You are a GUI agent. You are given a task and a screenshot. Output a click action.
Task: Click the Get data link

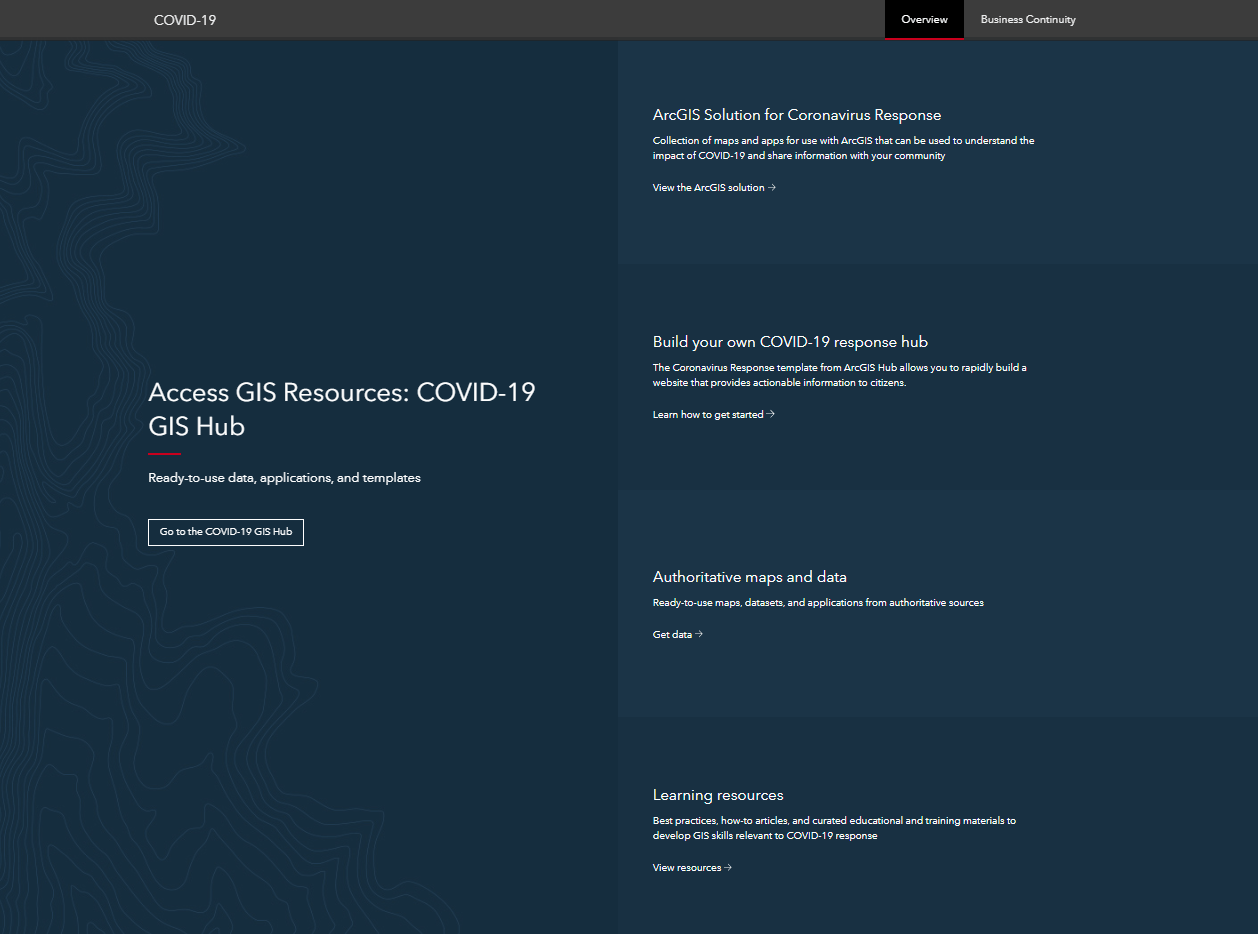670,633
